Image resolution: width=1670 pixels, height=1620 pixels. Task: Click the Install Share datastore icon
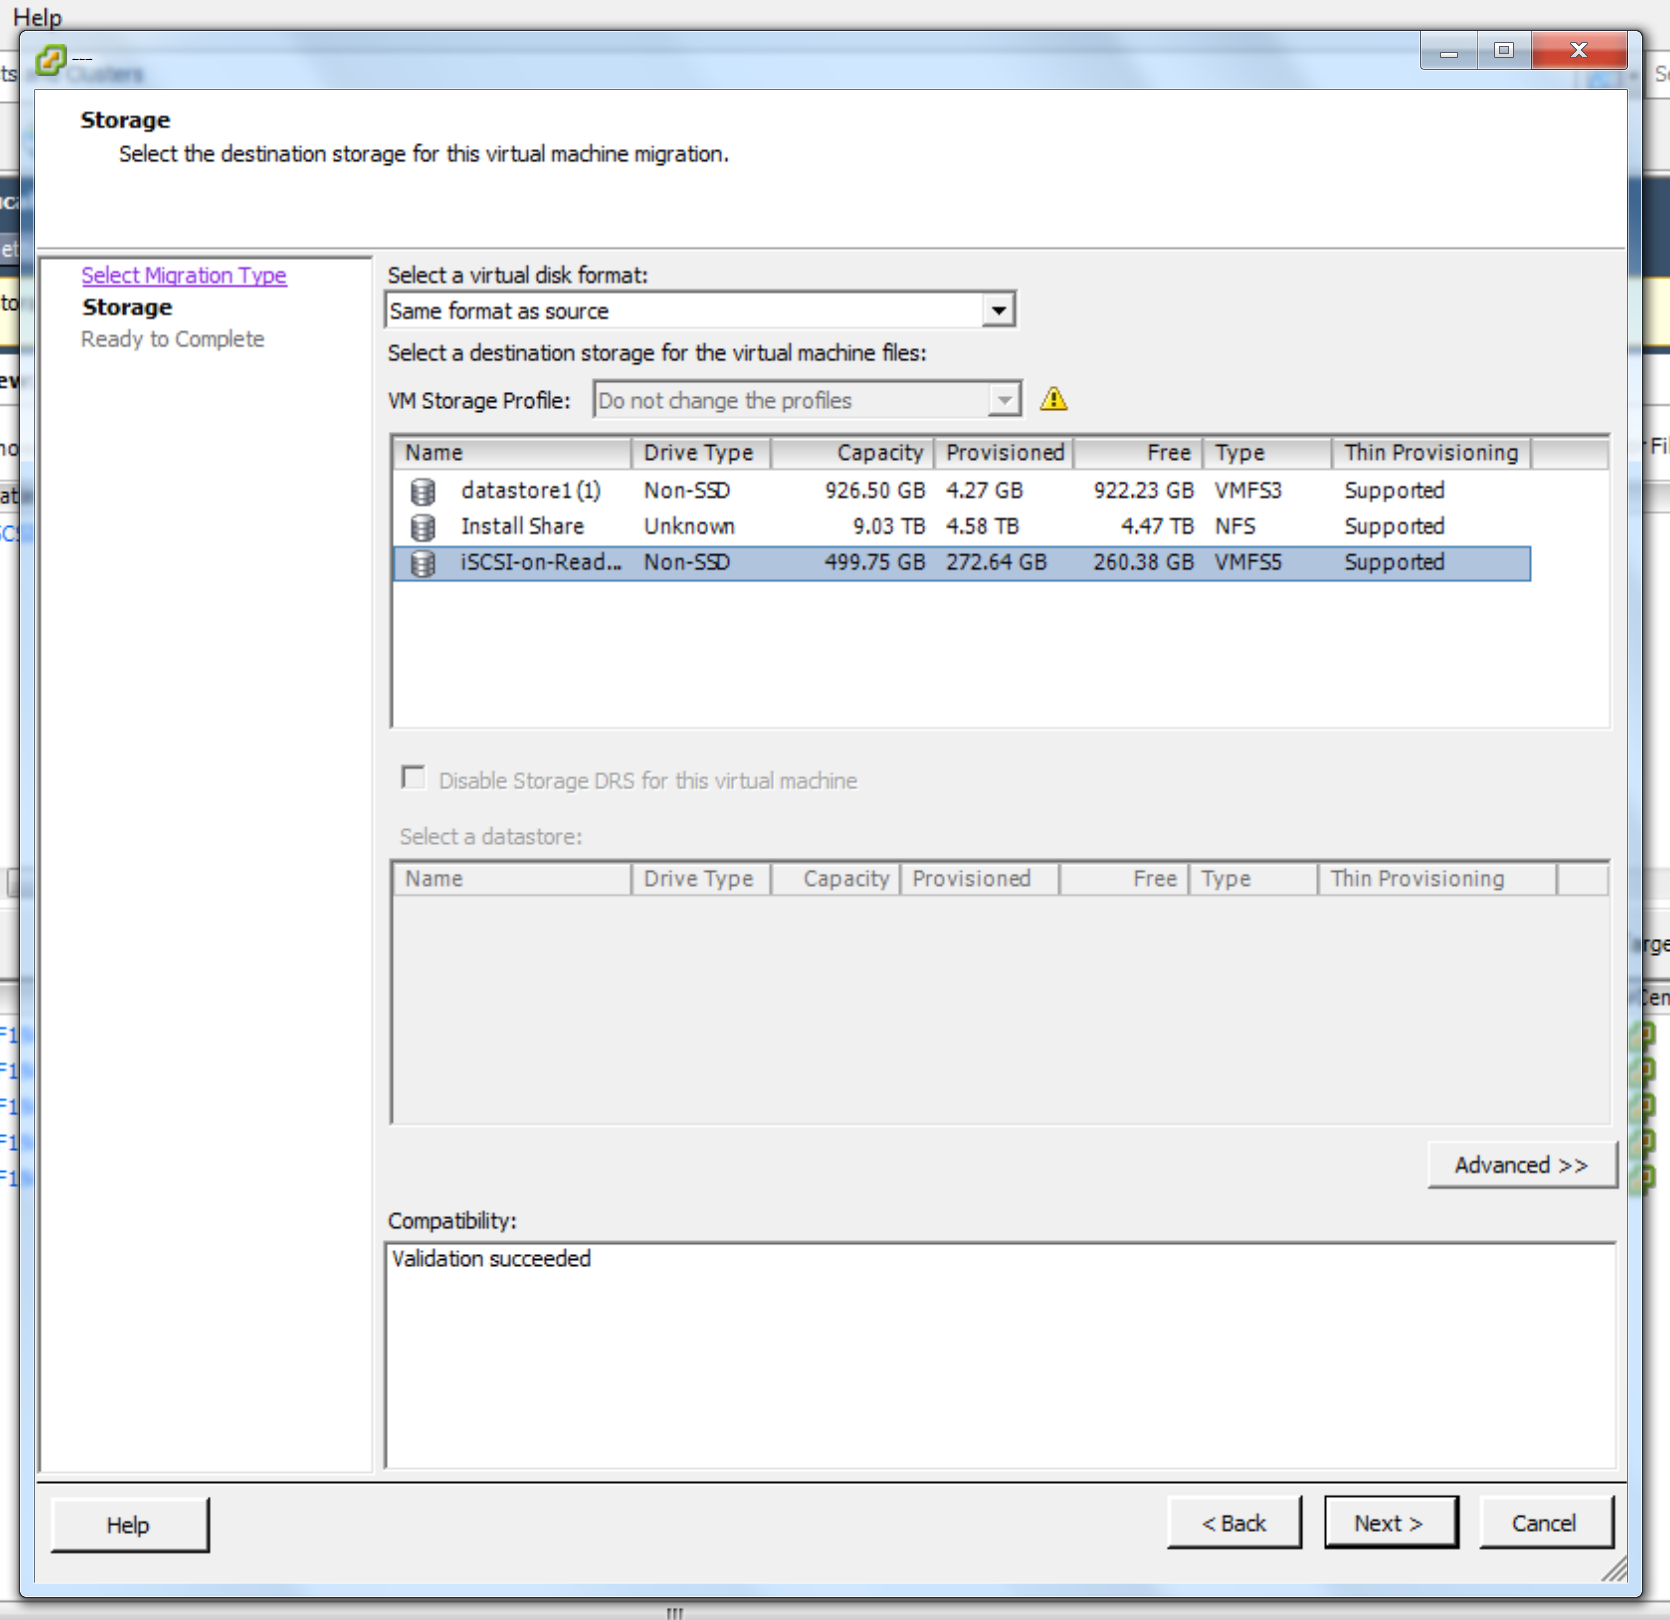[x=423, y=527]
